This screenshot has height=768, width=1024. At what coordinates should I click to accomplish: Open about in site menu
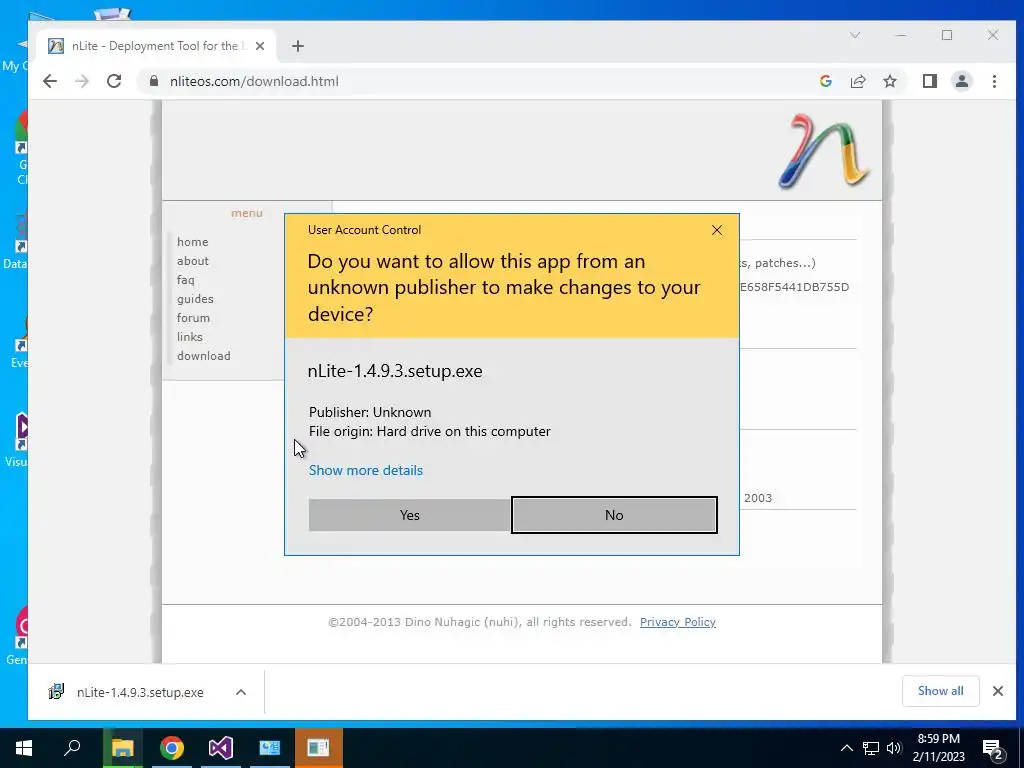[x=193, y=261]
